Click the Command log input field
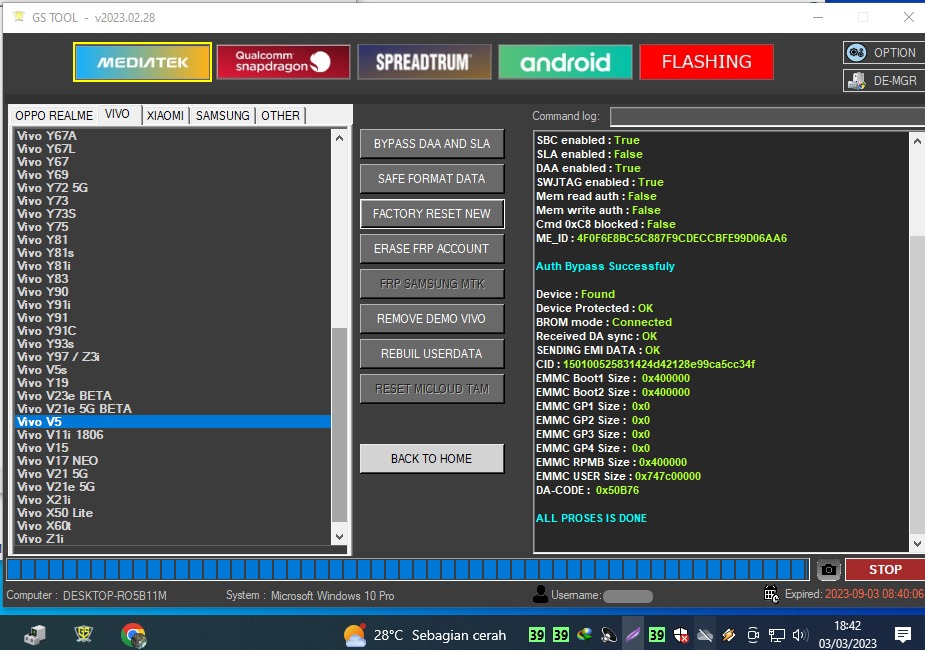 click(x=767, y=116)
